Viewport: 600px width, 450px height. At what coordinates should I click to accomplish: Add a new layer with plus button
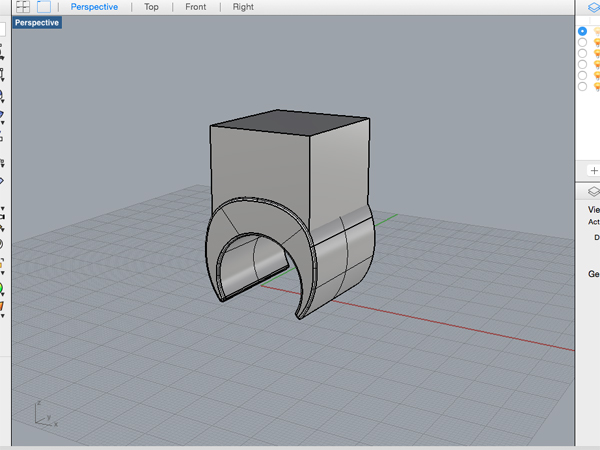[593, 170]
